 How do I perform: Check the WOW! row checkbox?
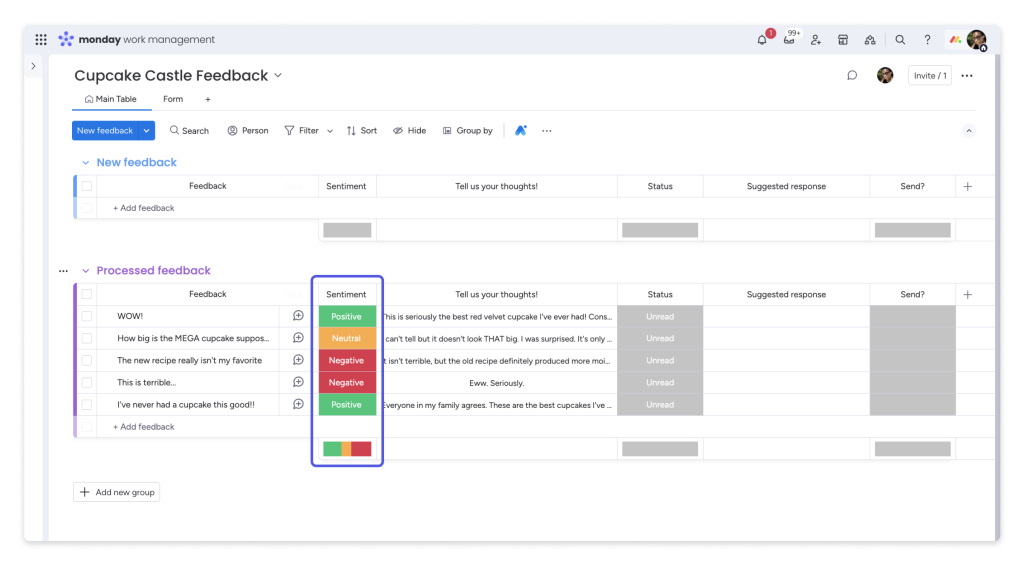[87, 316]
